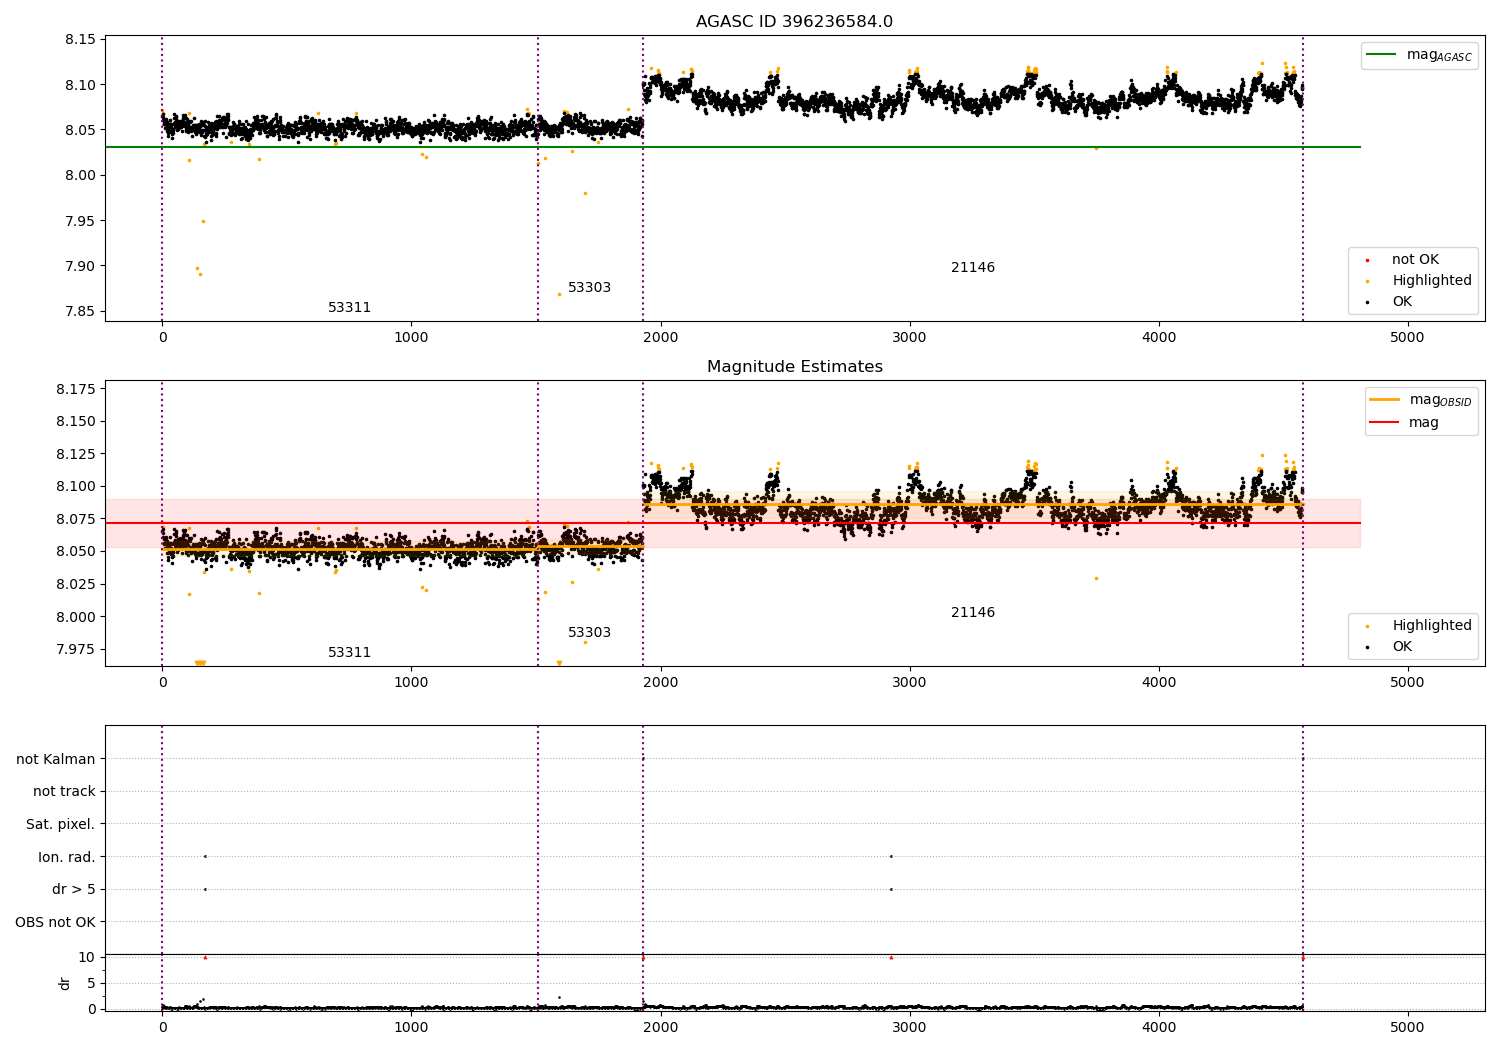Screen dimensions: 1500x1050
Task: Click the y-axis tick '8.075'
Action: (76, 519)
